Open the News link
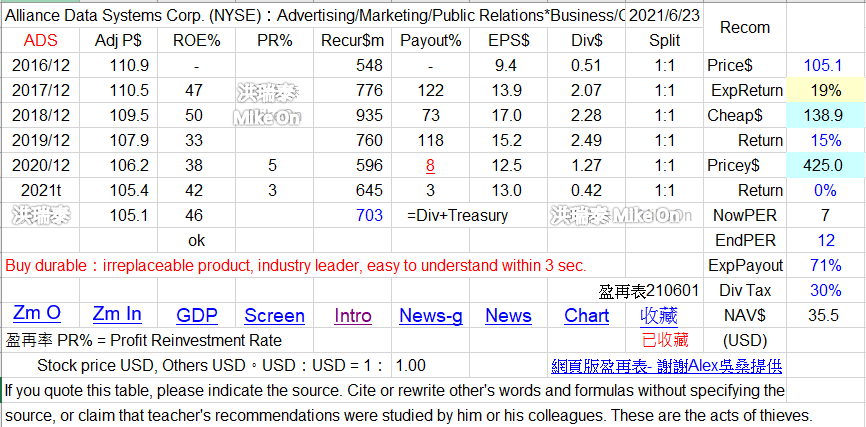The height and width of the screenshot is (427, 866). [x=508, y=316]
